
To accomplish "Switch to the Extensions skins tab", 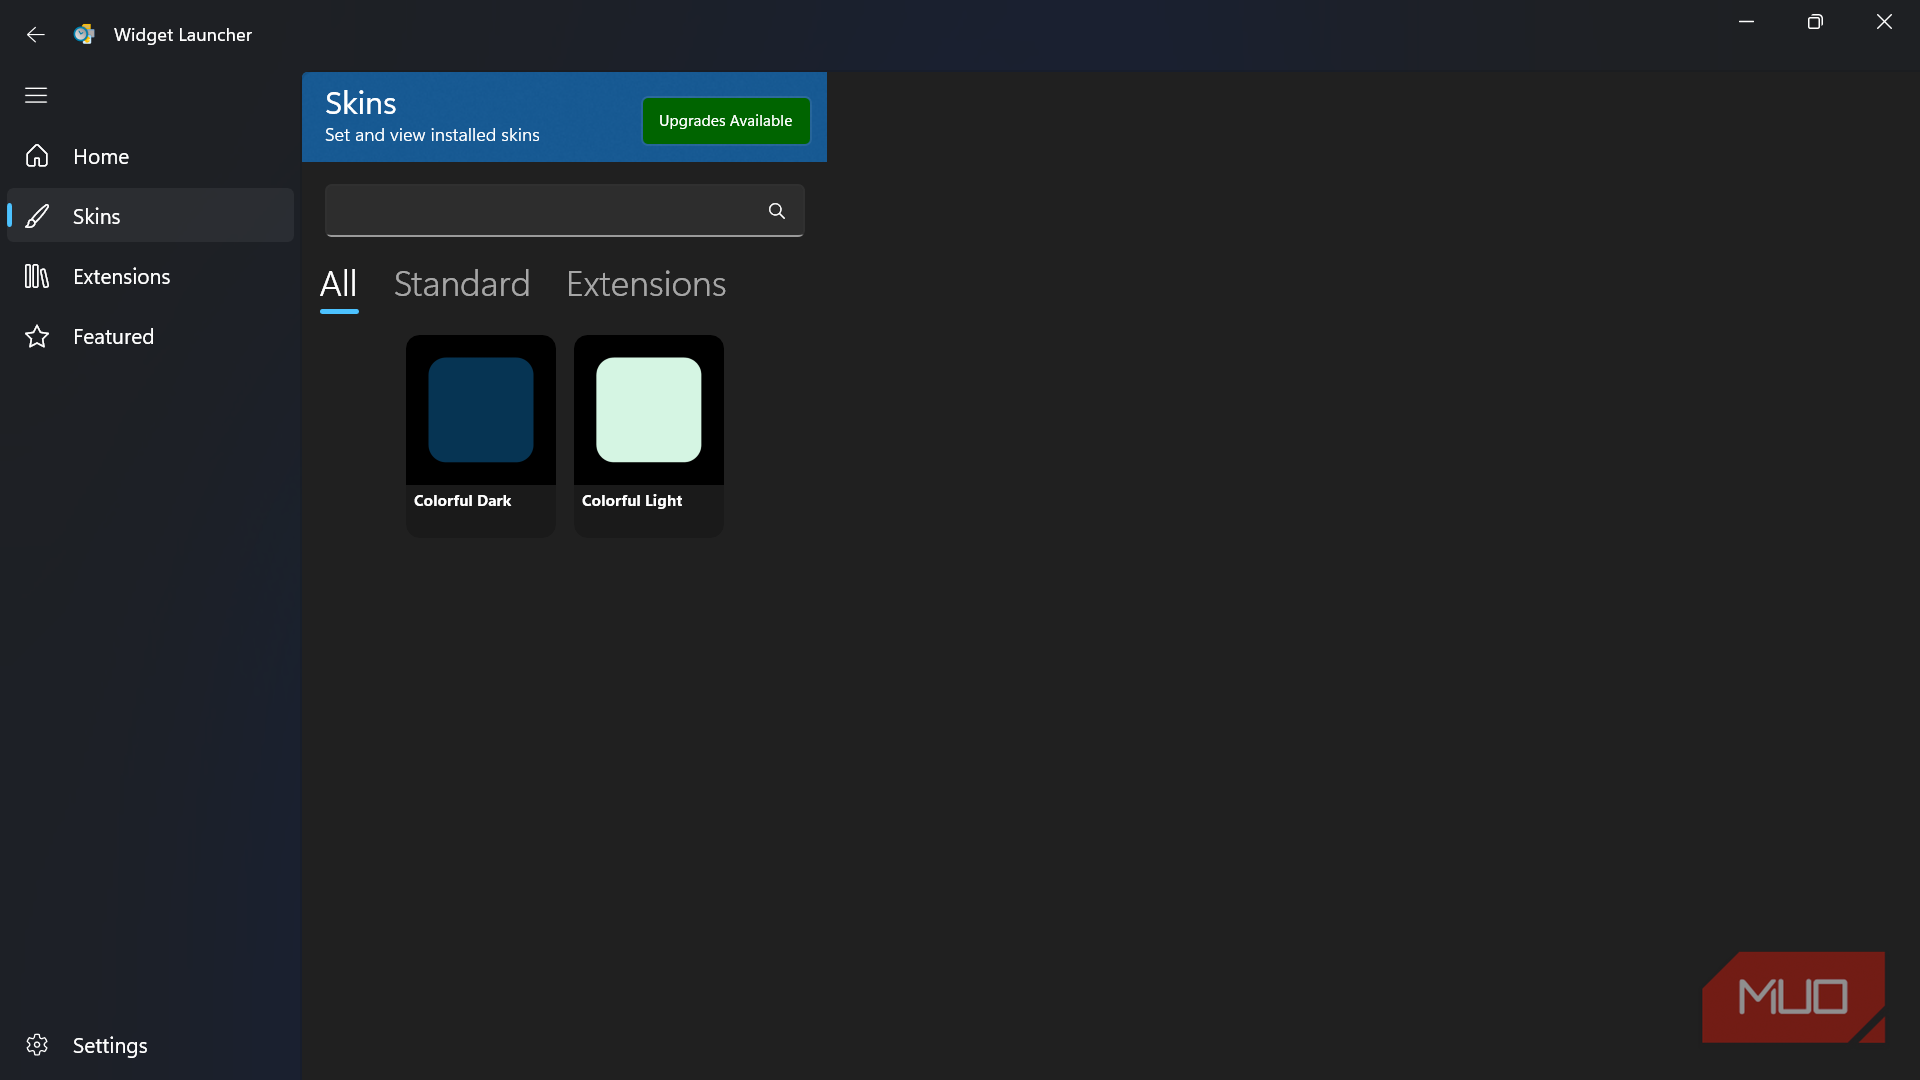I will [x=646, y=285].
